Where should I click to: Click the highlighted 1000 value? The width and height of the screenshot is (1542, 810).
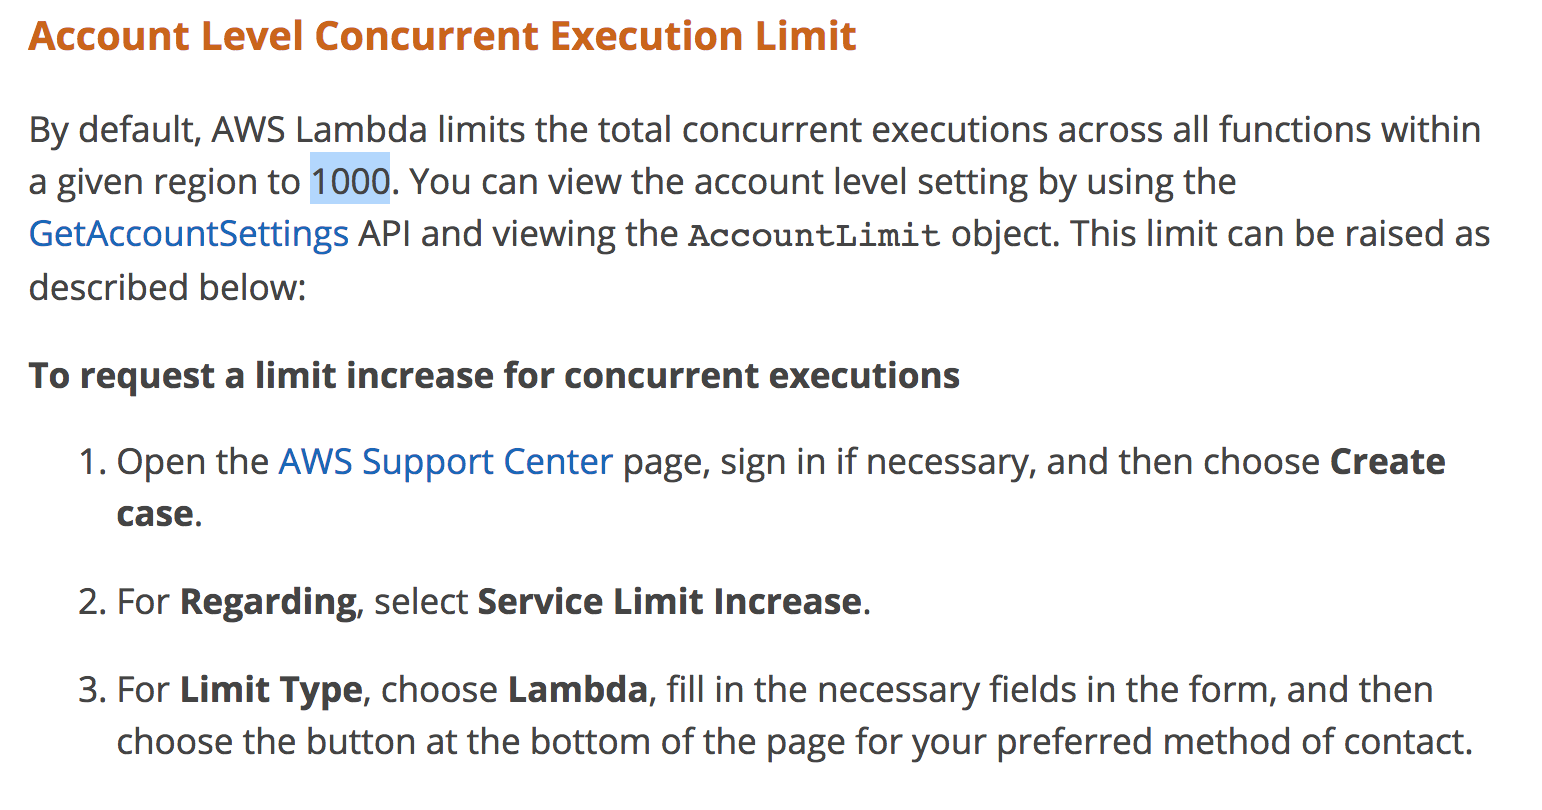click(349, 182)
